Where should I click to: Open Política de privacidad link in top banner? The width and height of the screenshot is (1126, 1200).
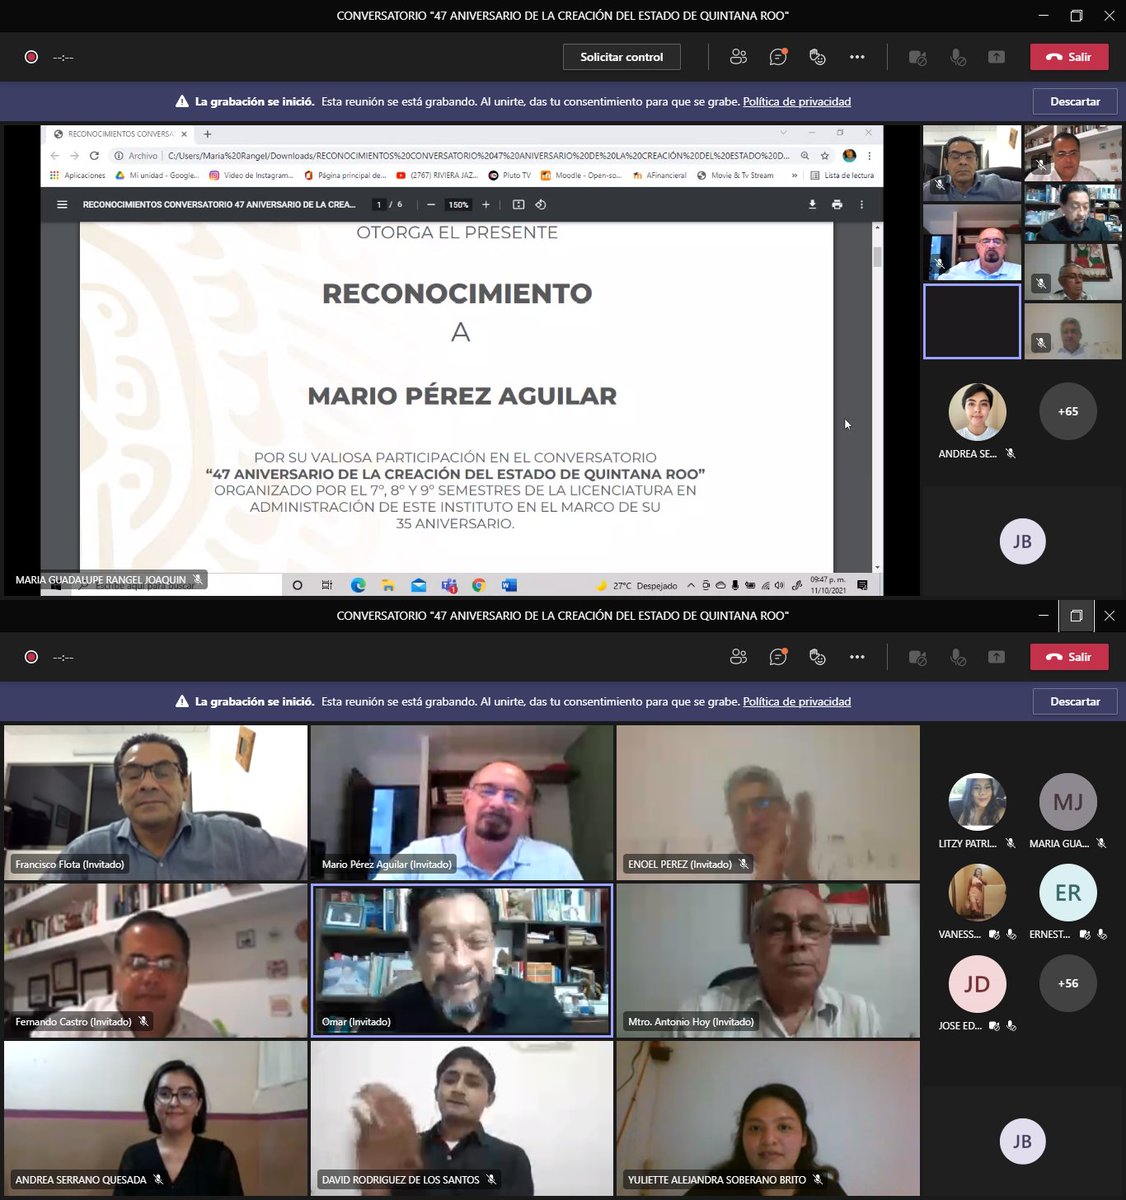pos(797,101)
